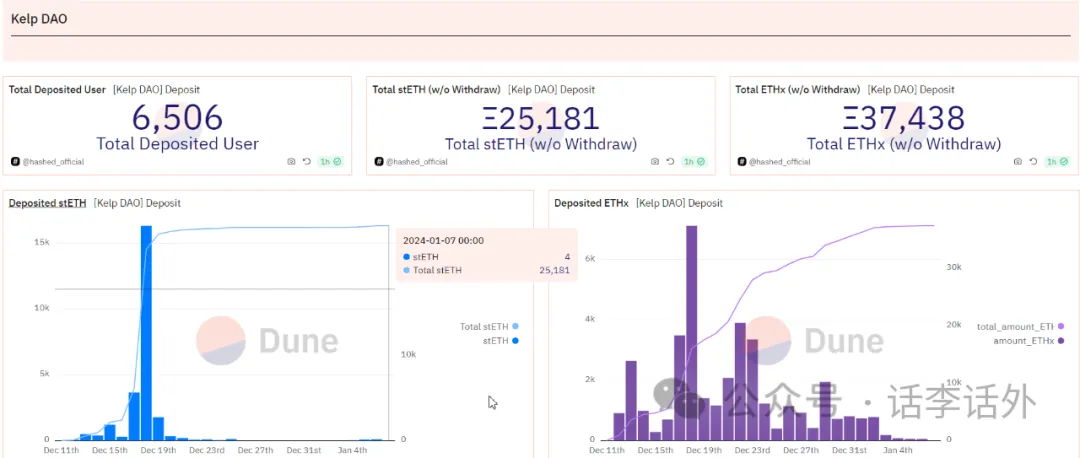Click 1h freshness badge on Total stETH card
This screenshot has height=458, width=1080.
(694, 161)
